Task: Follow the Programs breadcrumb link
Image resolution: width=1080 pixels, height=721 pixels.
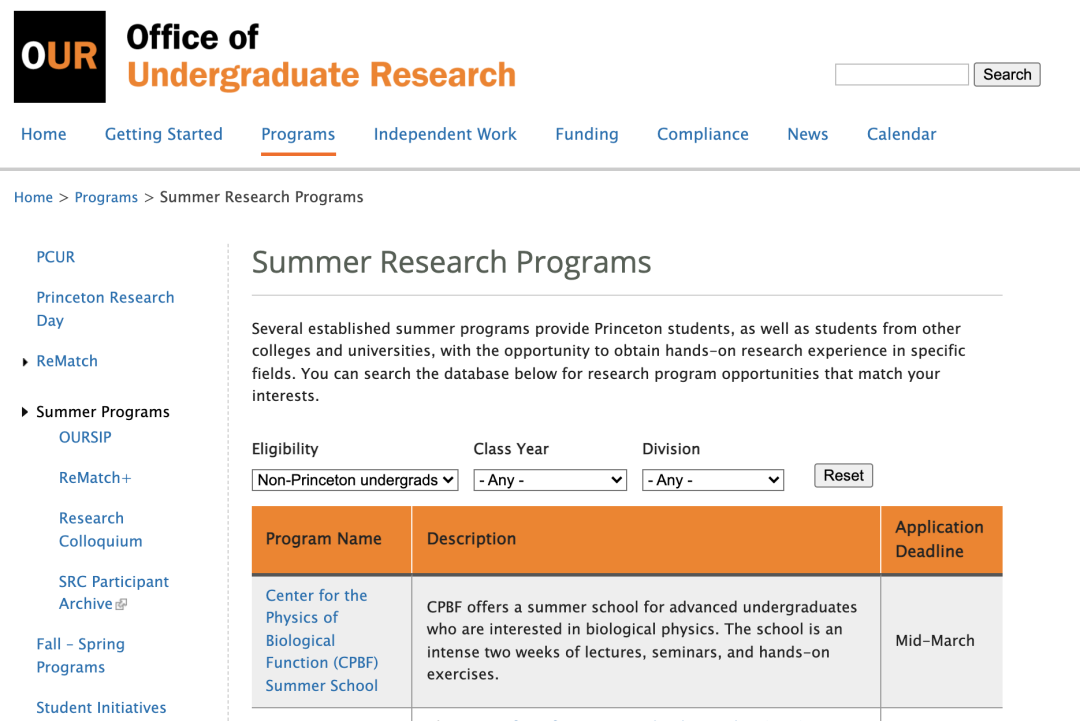Action: point(106,198)
